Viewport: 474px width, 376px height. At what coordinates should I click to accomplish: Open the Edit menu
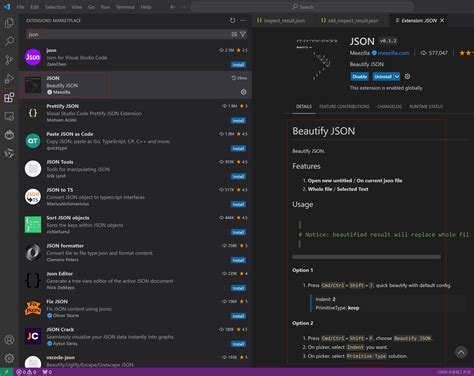coord(34,7)
